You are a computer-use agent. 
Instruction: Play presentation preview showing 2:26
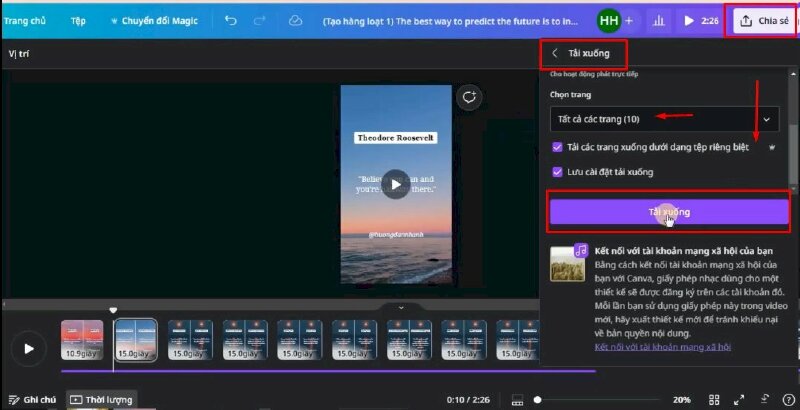coord(701,21)
